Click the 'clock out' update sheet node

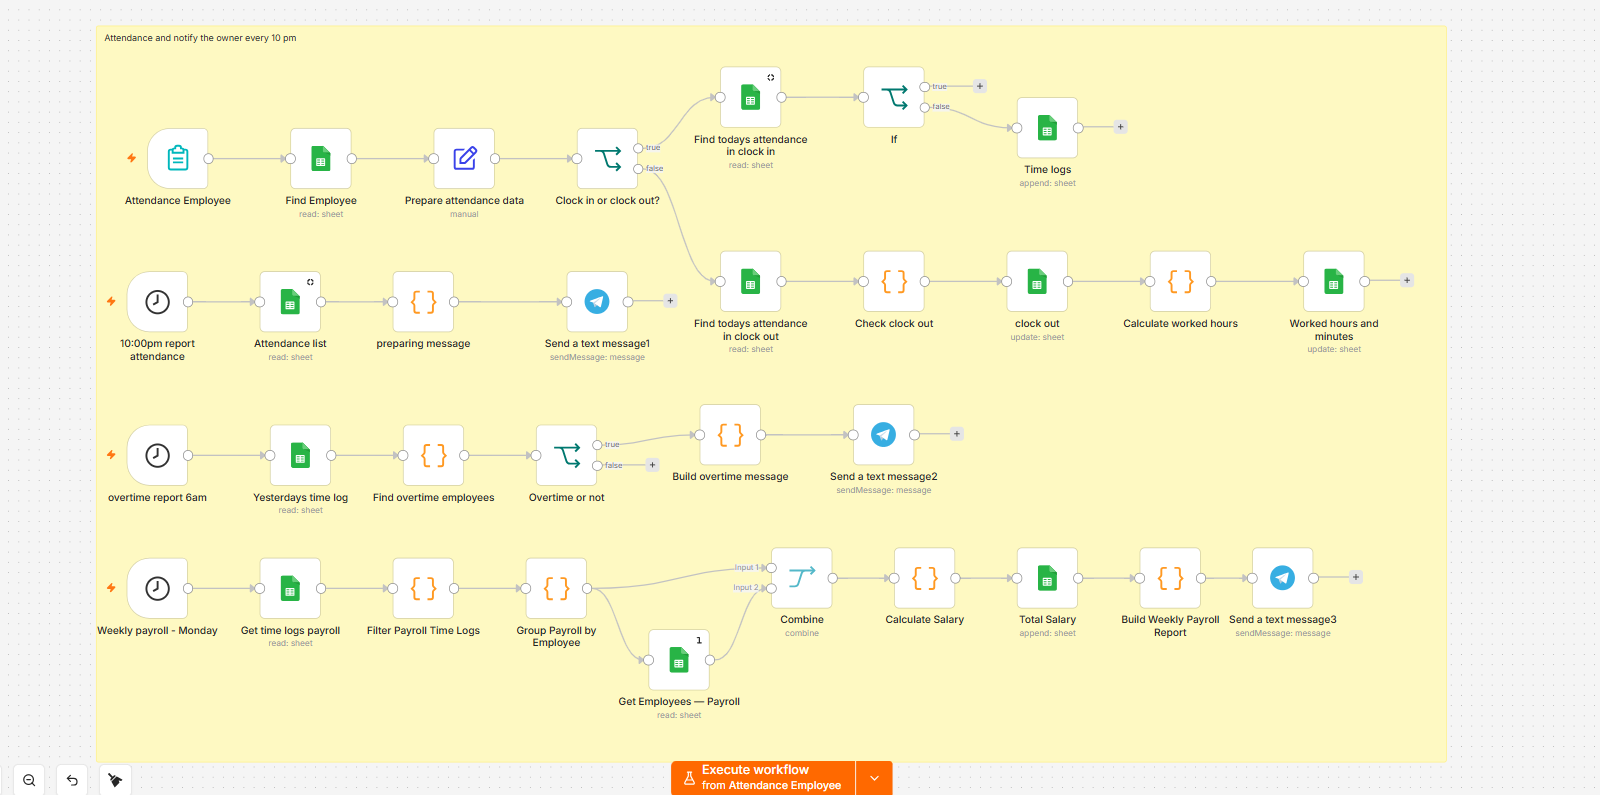coord(1037,281)
